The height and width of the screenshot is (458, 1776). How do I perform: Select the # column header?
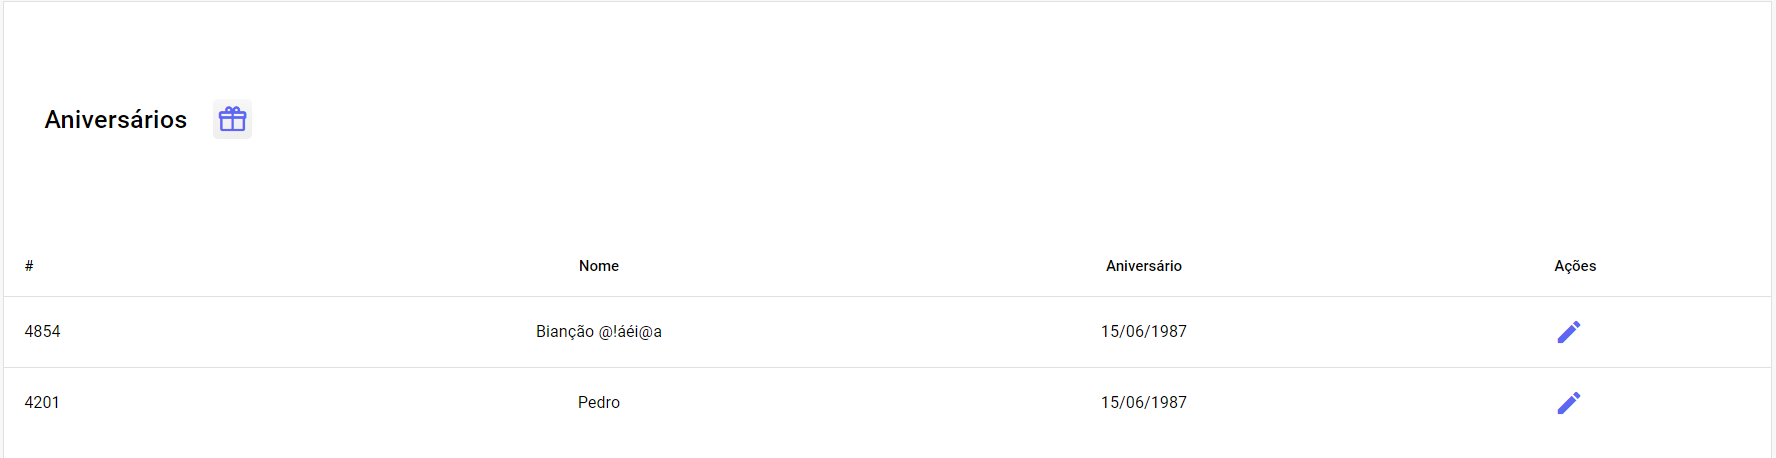point(29,266)
